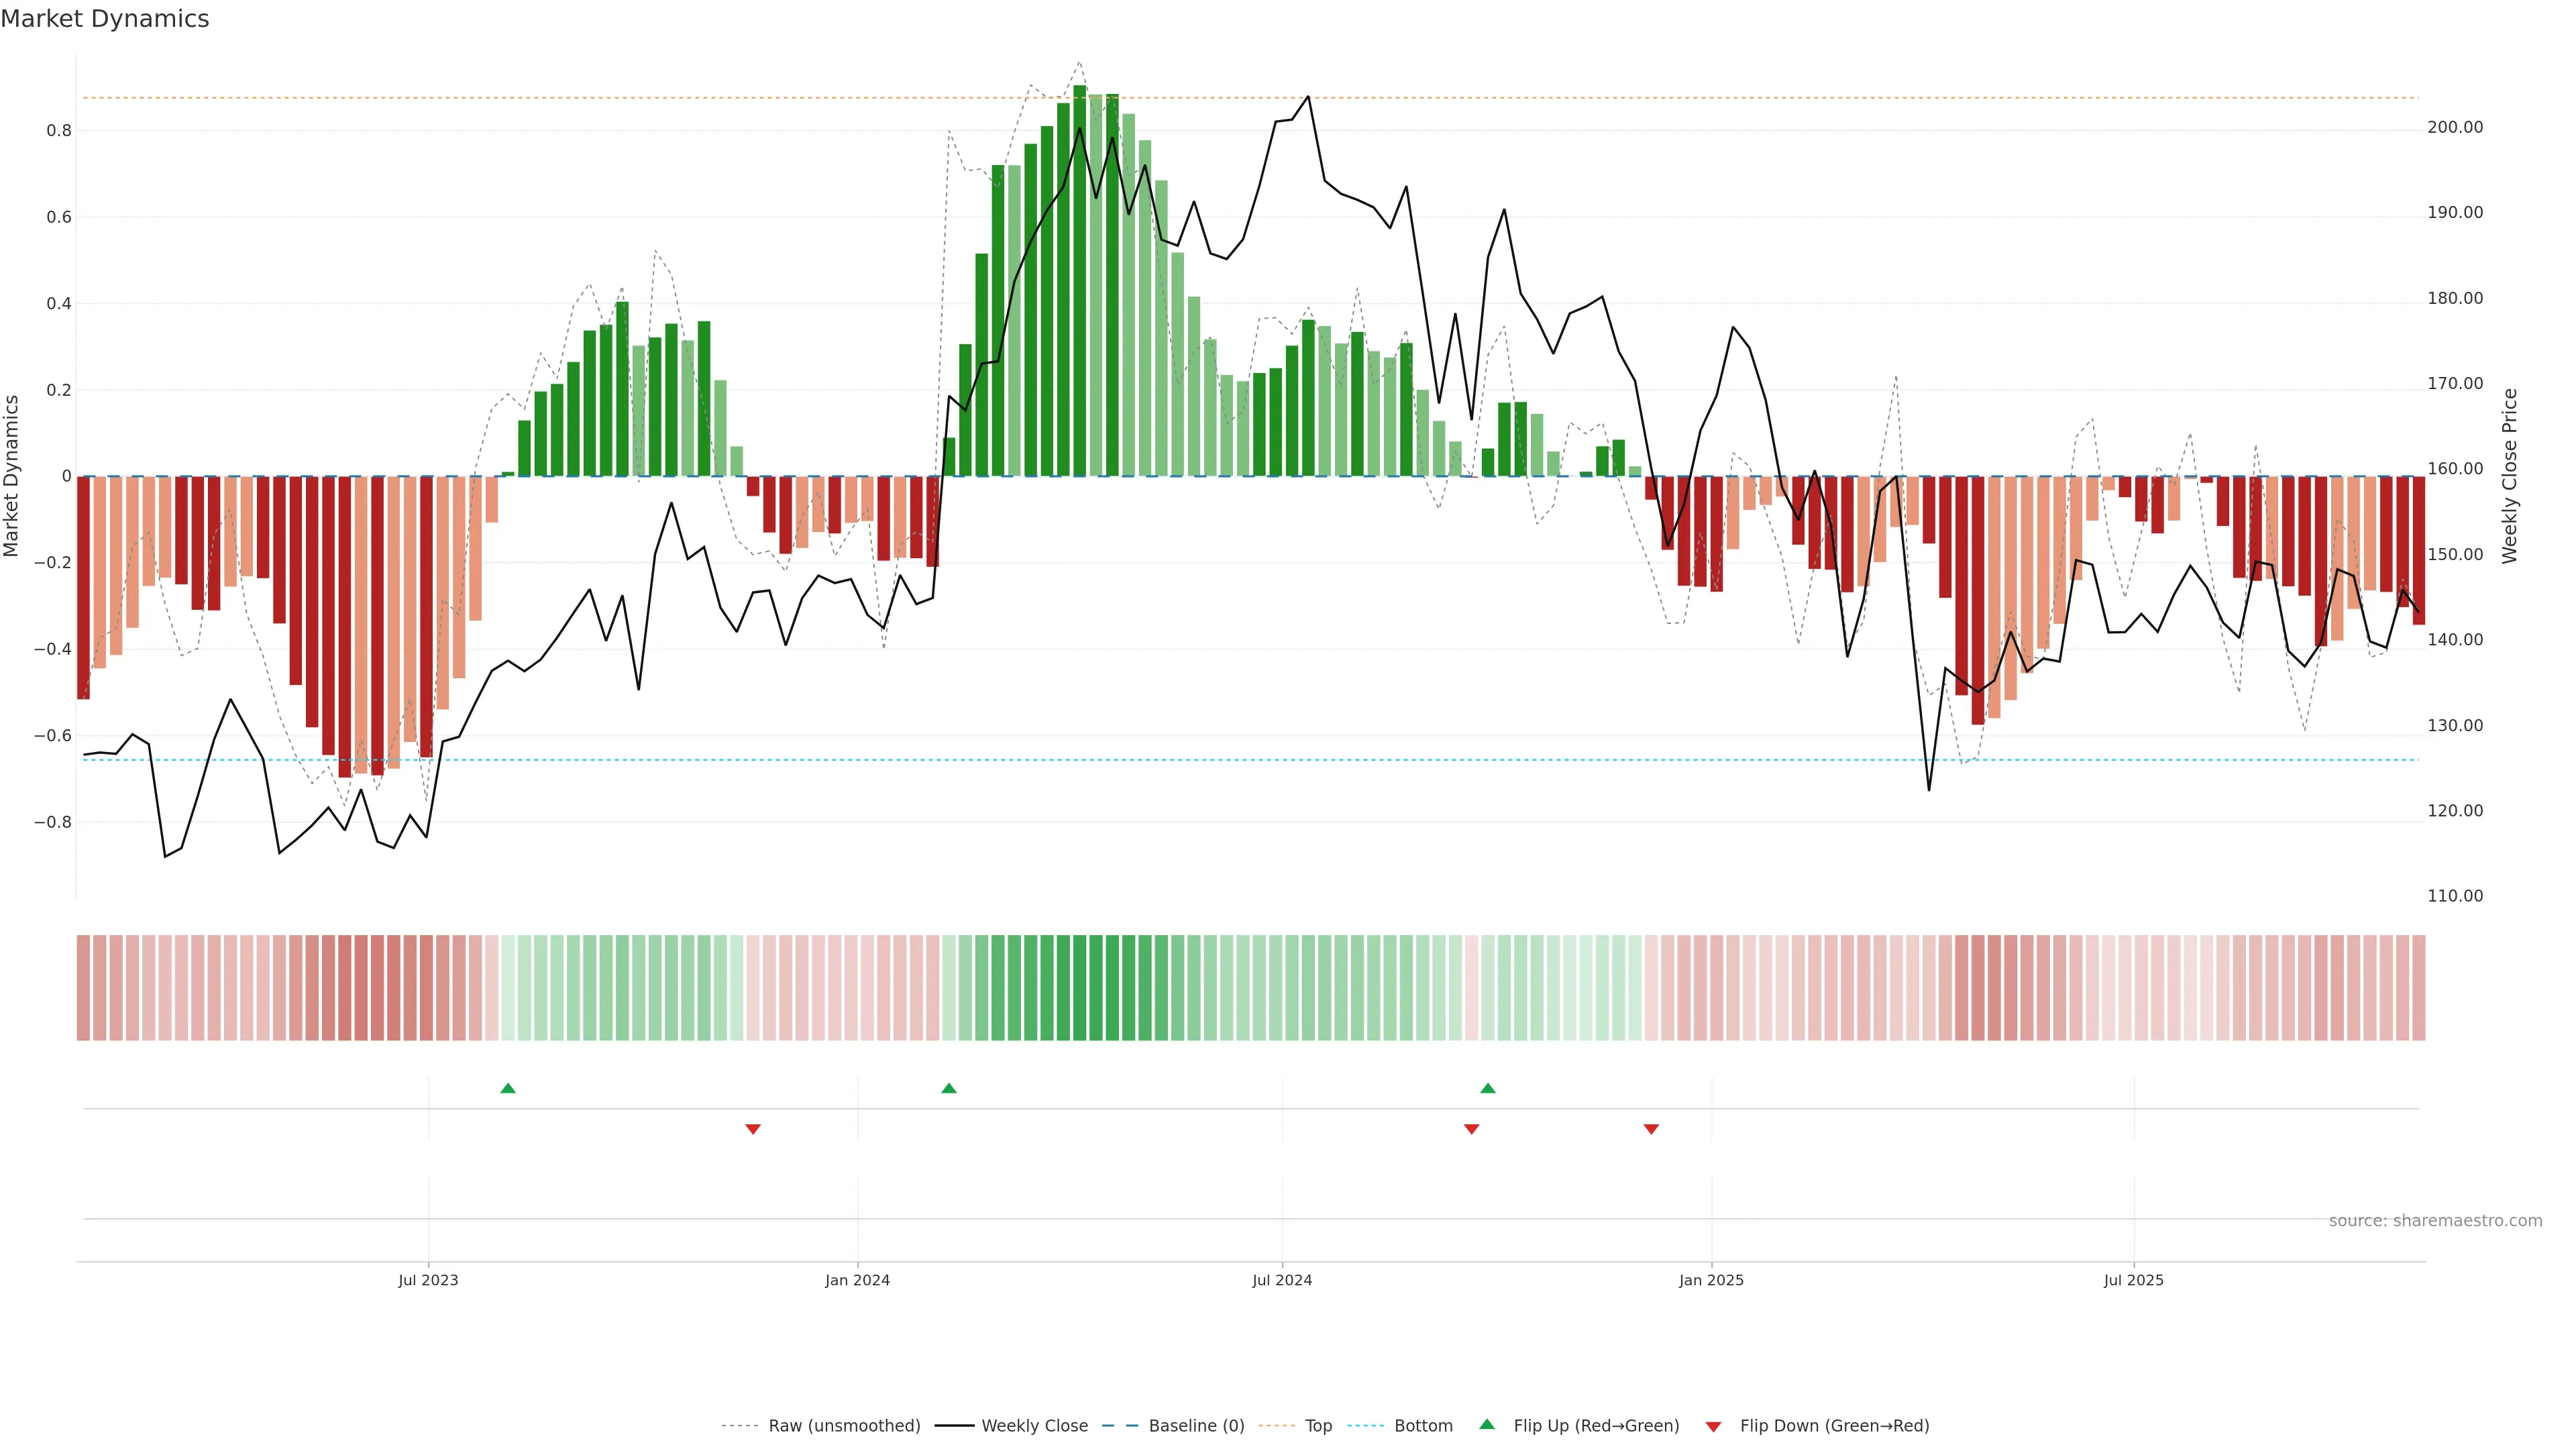
Task: Click the flip-up triangle after Jan 2024
Action: pos(949,1088)
